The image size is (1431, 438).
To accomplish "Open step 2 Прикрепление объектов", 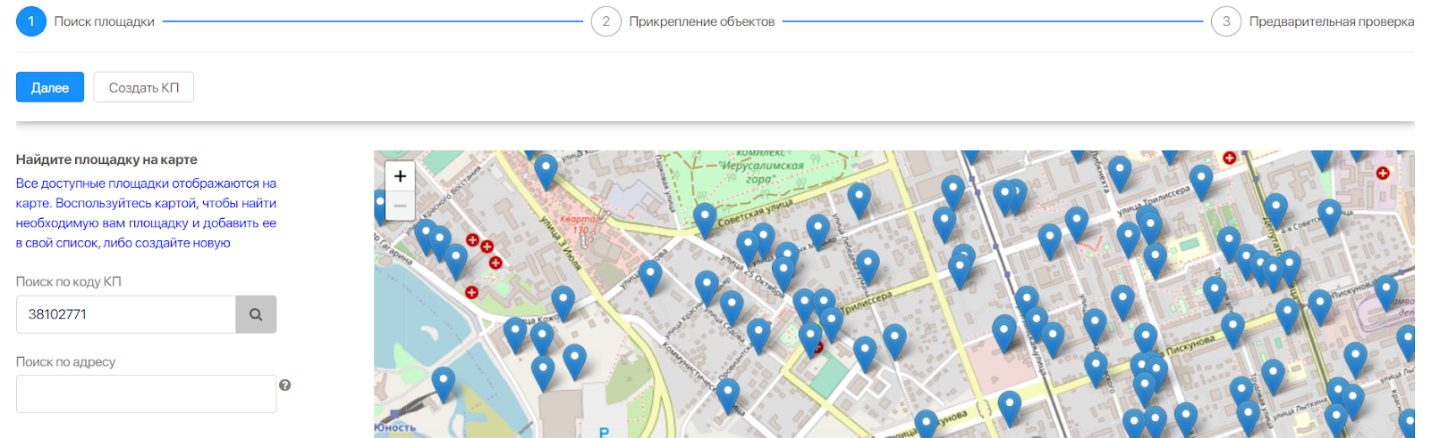I will 701,21.
